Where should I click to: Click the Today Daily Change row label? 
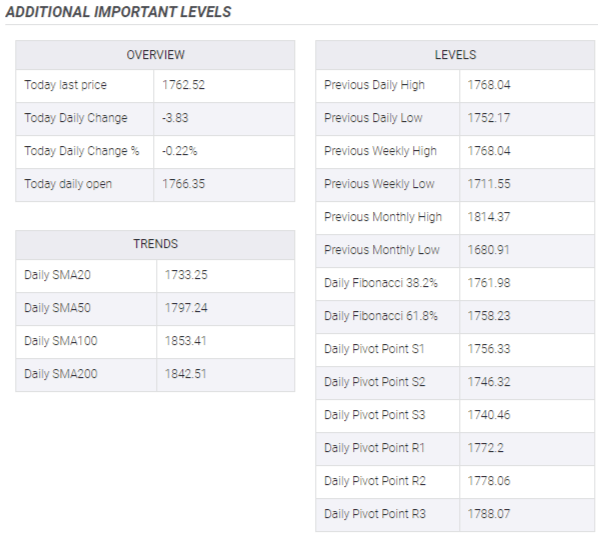tap(76, 118)
